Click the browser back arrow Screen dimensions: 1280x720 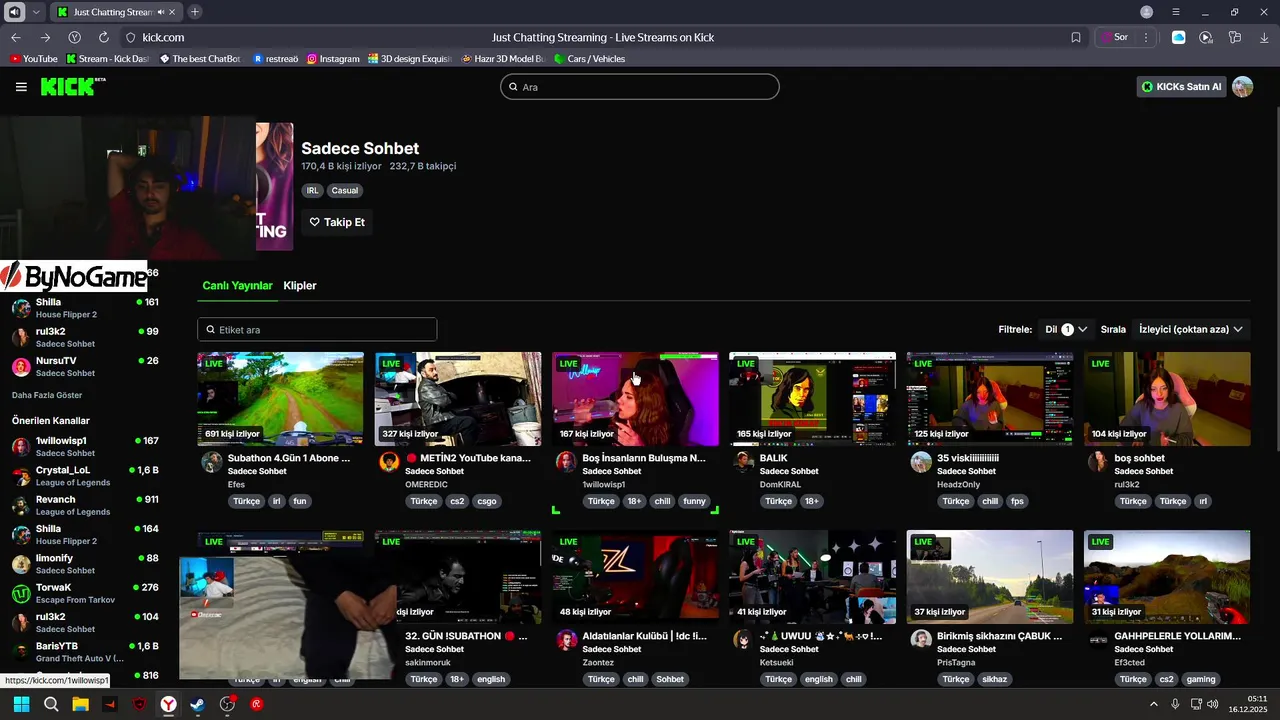16,37
